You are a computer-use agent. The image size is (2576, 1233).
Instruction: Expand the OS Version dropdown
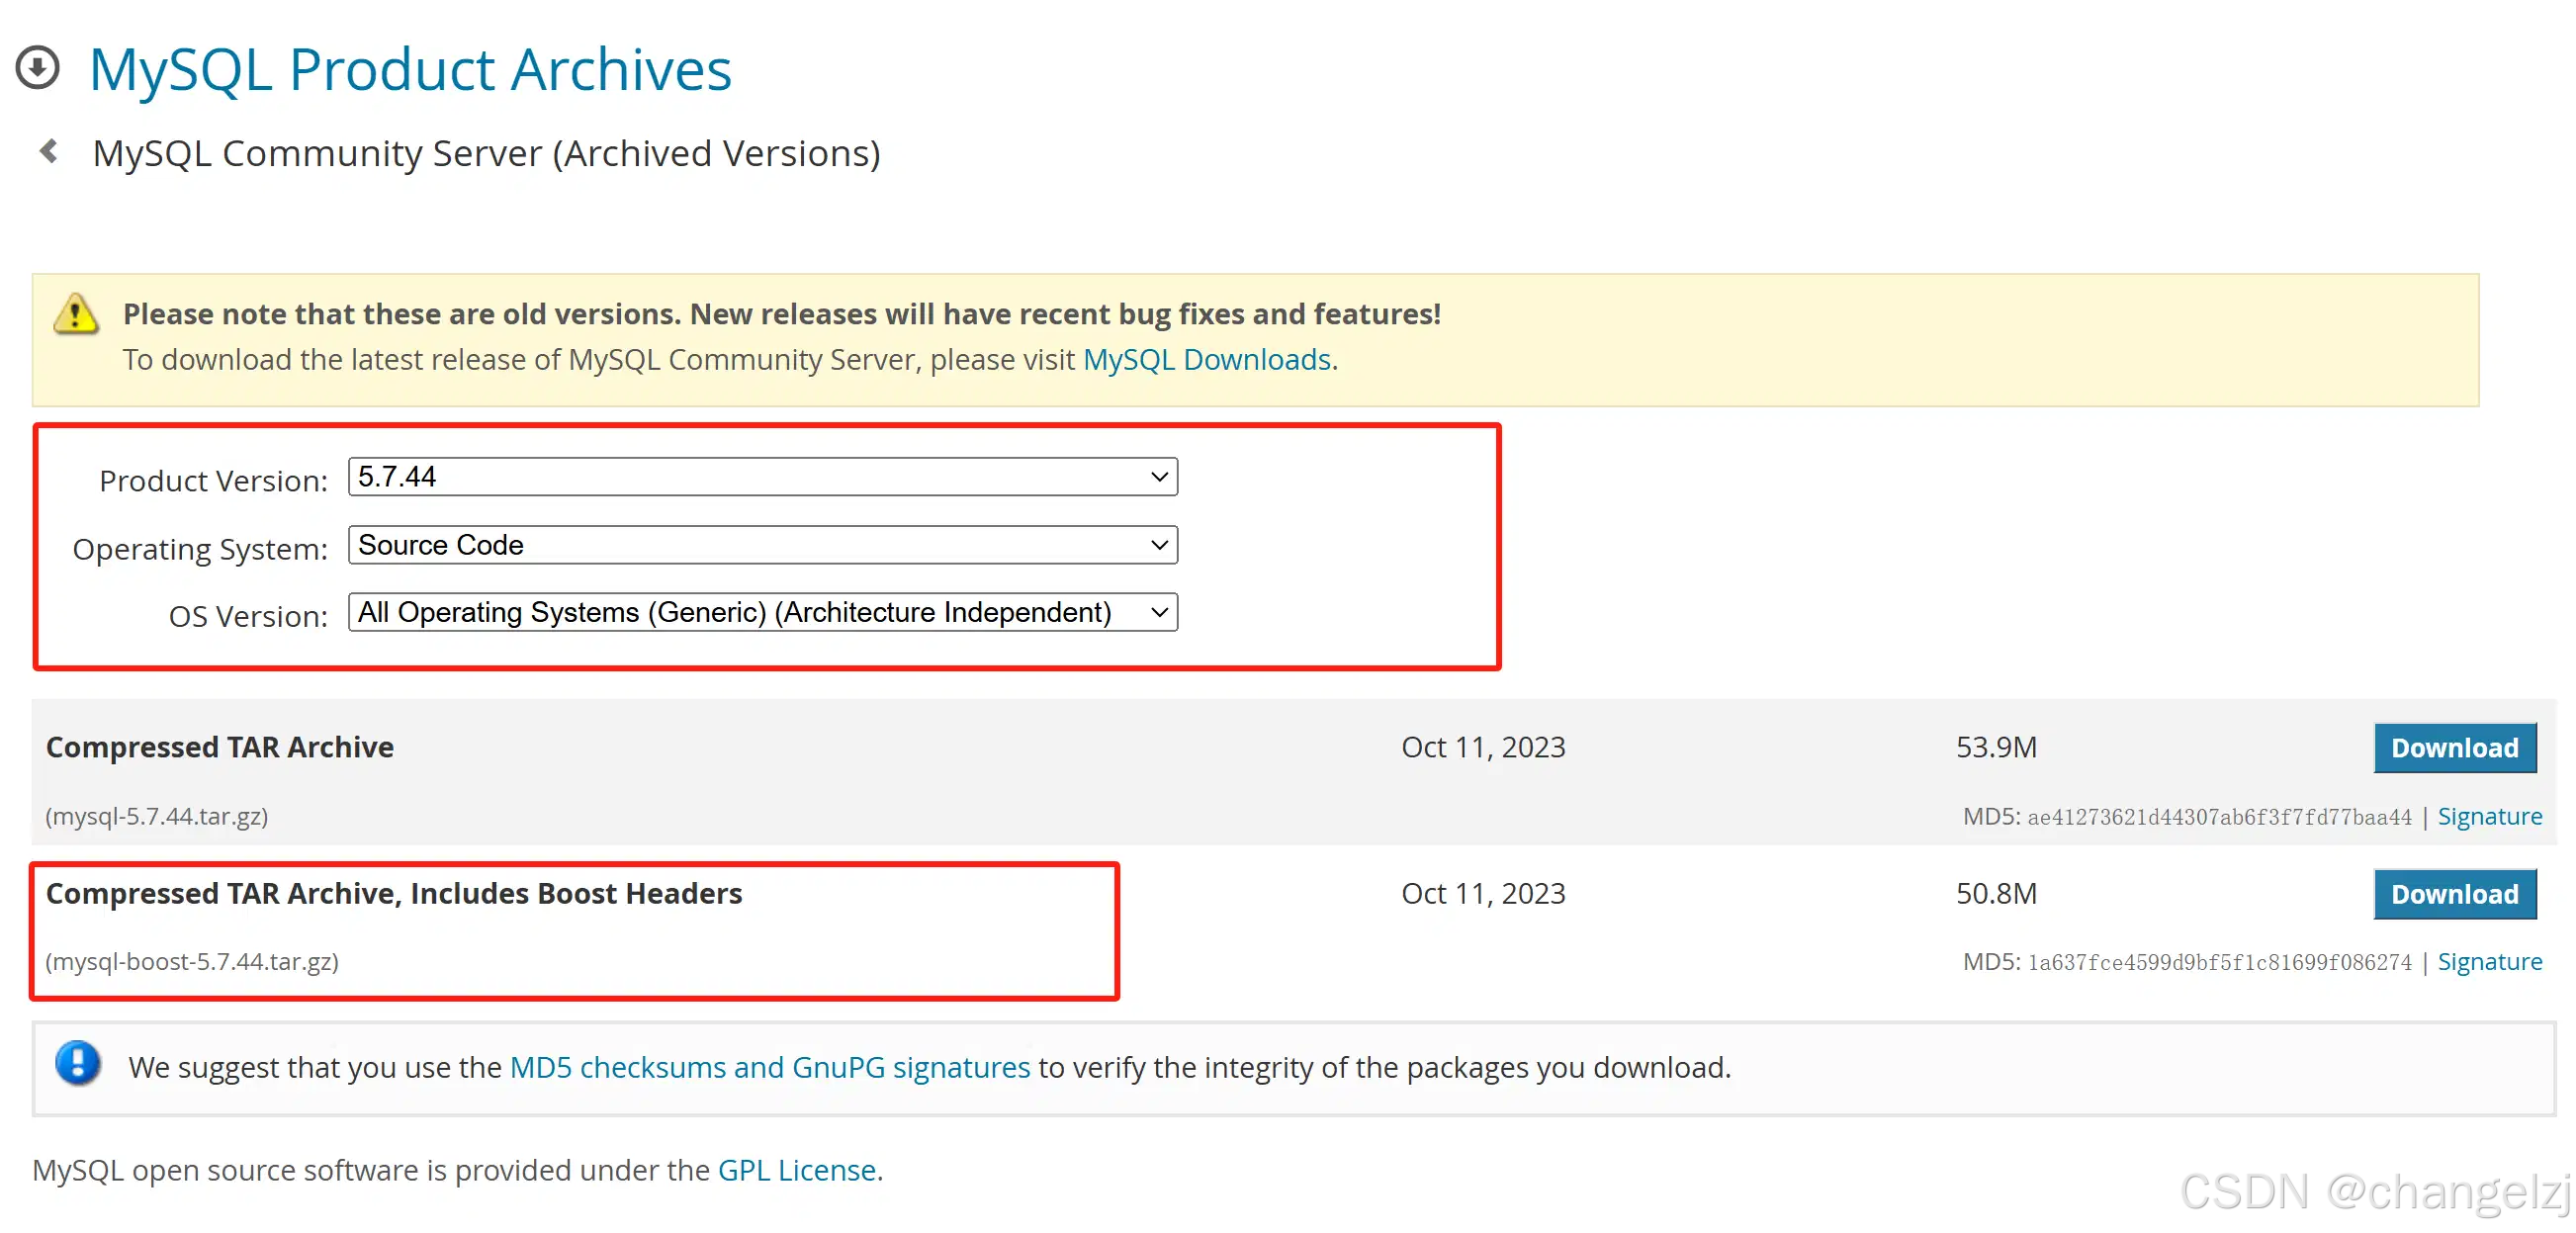tap(762, 612)
